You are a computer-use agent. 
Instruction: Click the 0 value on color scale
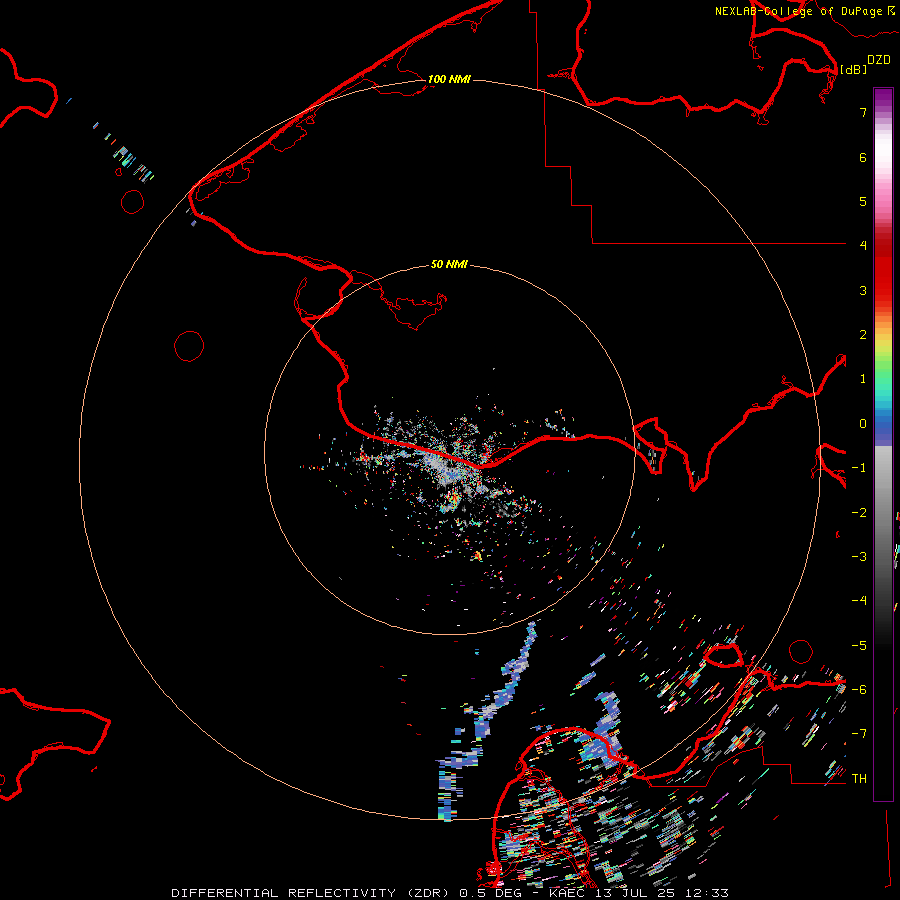tap(863, 424)
